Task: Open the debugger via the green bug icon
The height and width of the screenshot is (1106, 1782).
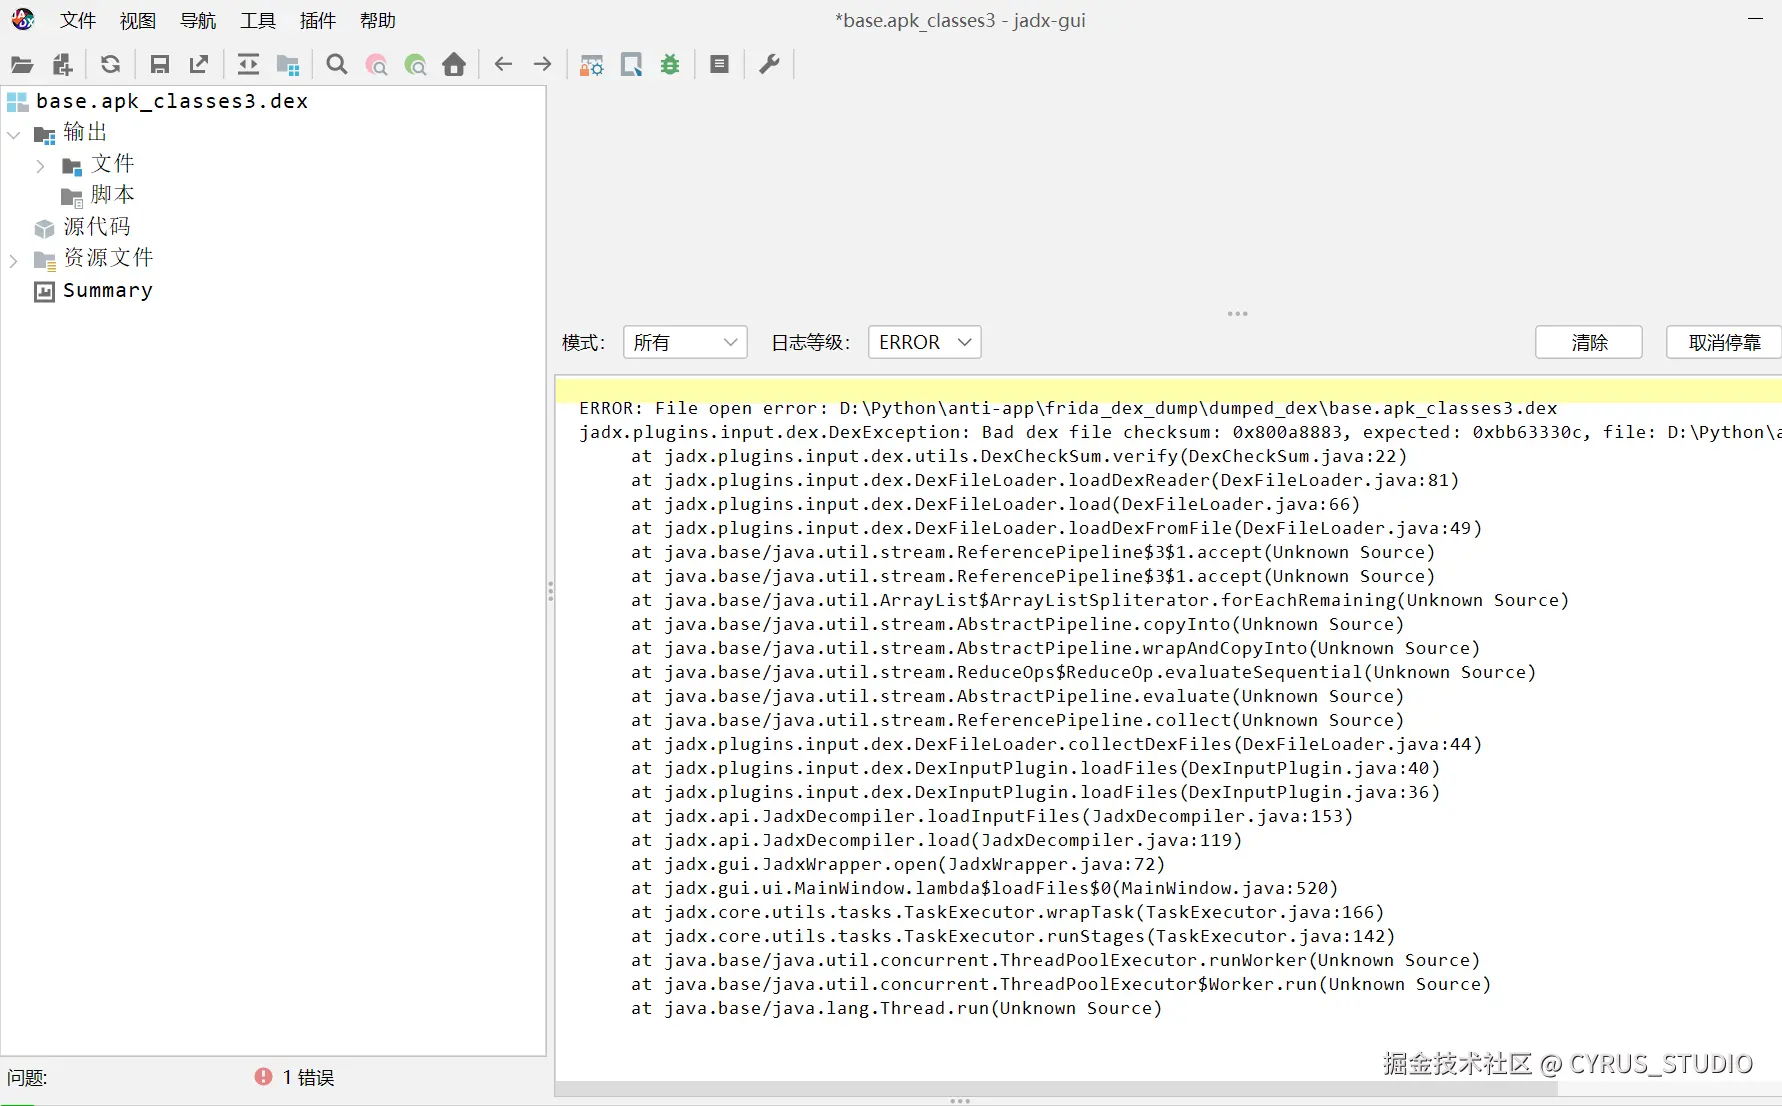Action: [x=670, y=65]
